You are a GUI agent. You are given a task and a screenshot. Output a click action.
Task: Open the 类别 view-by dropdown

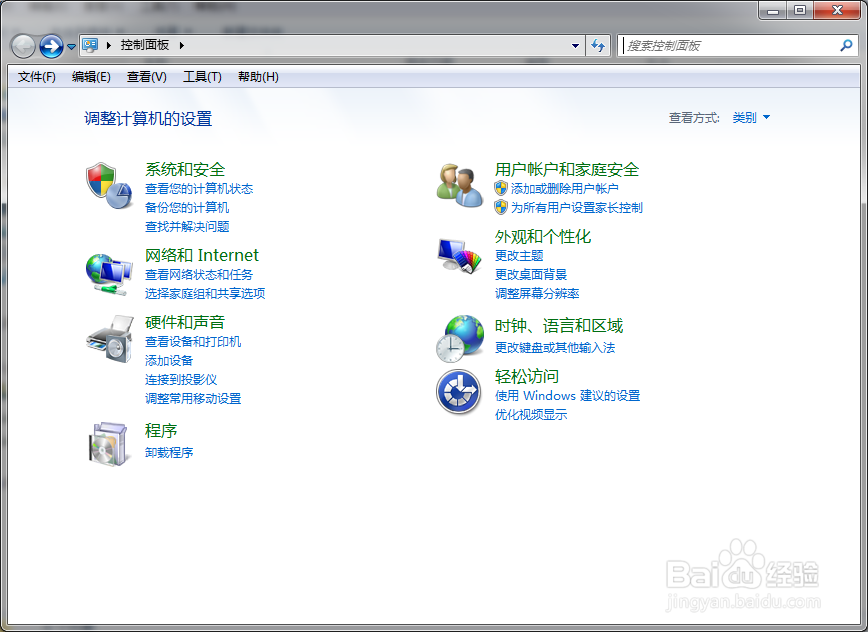(751, 117)
